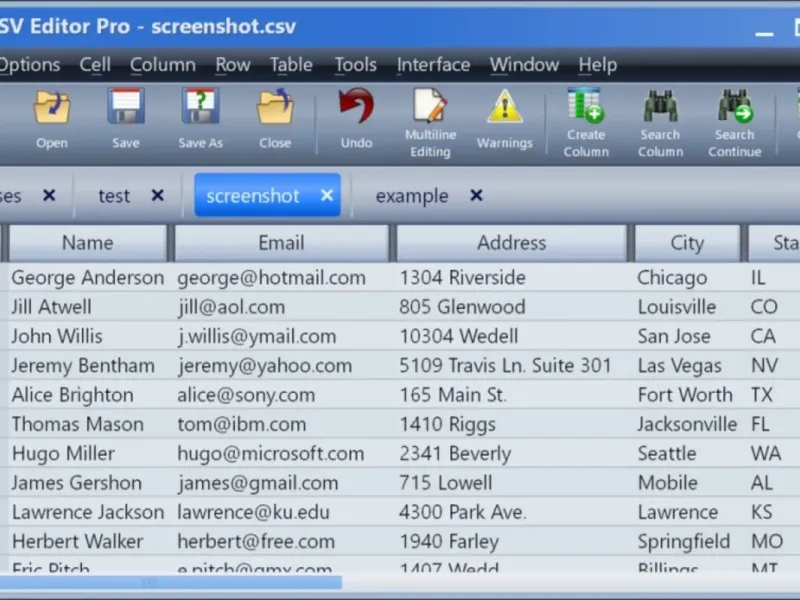Open the Row menu
This screenshot has height=600, width=800.
pos(233,65)
